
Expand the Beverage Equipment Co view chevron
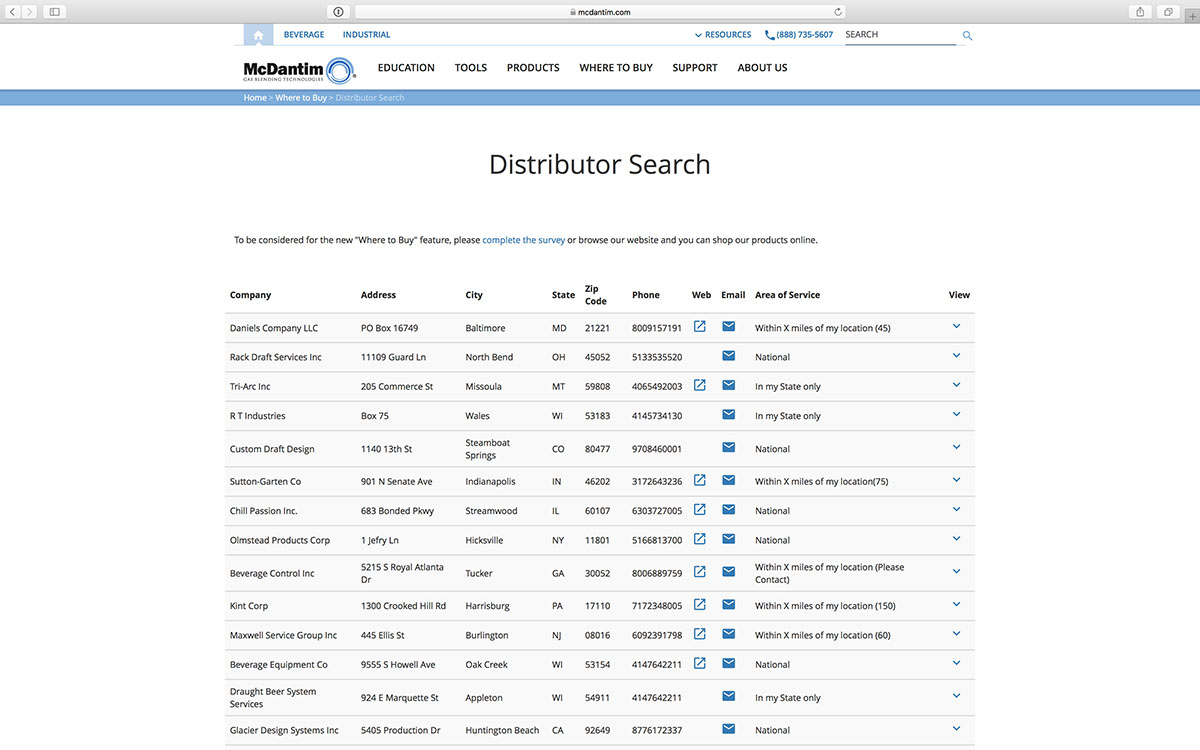956,662
